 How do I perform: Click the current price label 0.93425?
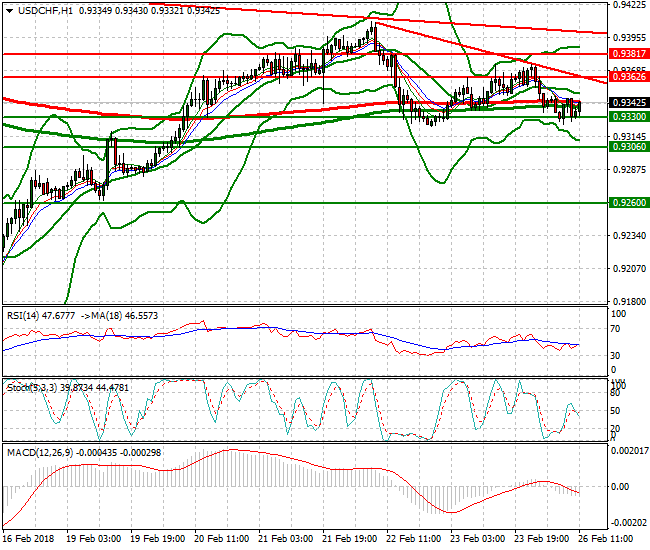pos(629,102)
